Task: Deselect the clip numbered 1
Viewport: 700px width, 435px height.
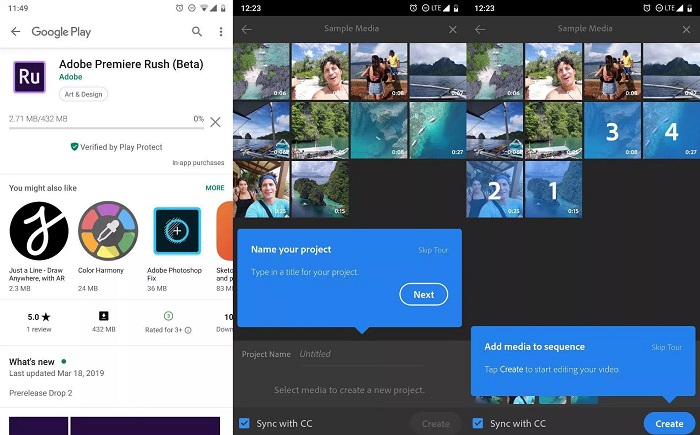Action: [x=554, y=189]
